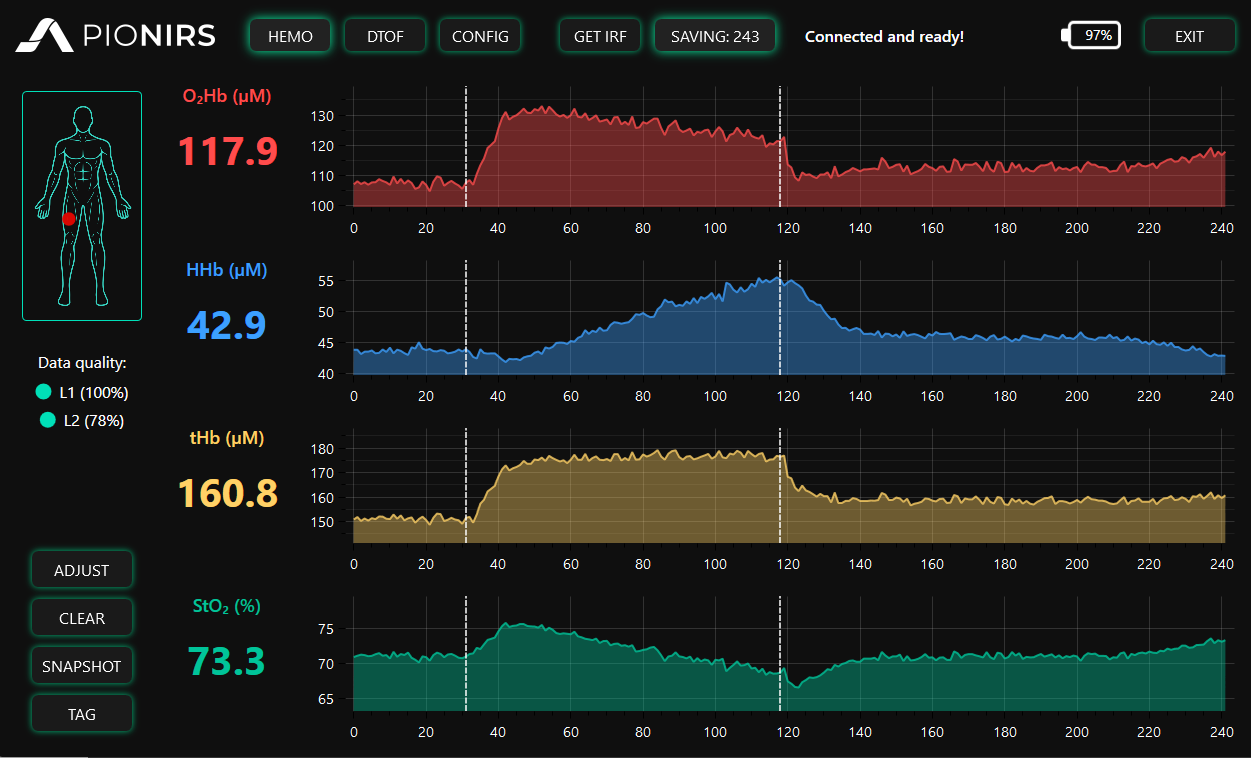Click the first dashed tag marker in the O₂Hb chart
This screenshot has height=758, width=1251.
click(x=466, y=147)
